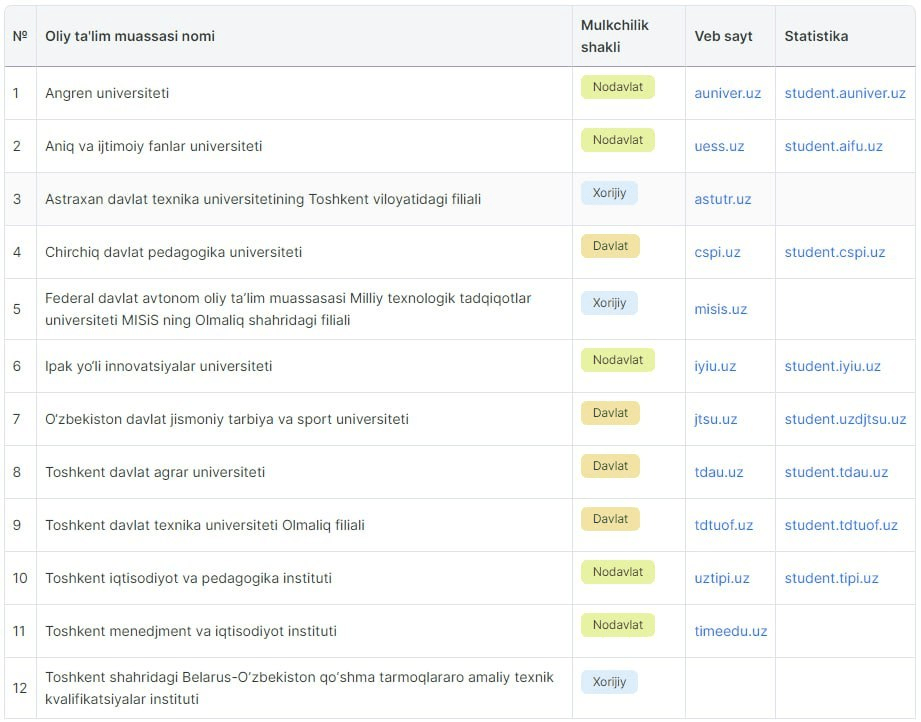Open student.tdtuof.uz statistics link
Image resolution: width=921 pixels, height=722 pixels.
pos(841,525)
